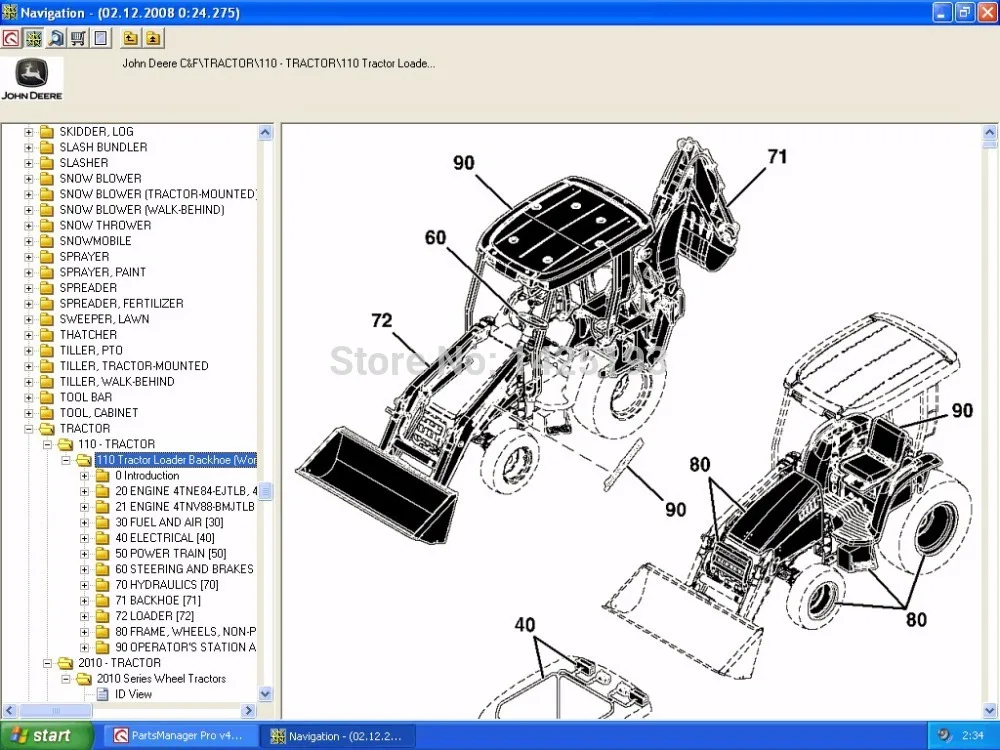Click the tree horizontal scrollbar thumb
Viewport: 1000px width, 750px height.
coord(55,710)
